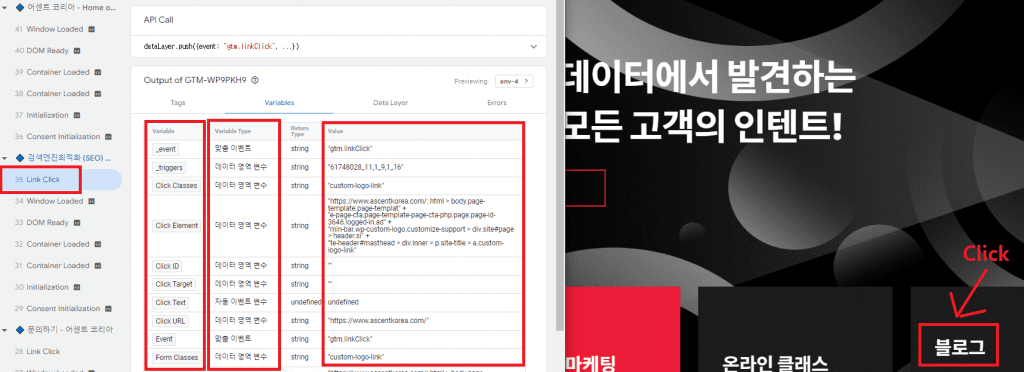
Task: Click the API icon beside 29 Consent Initialization
Action: 108,308
